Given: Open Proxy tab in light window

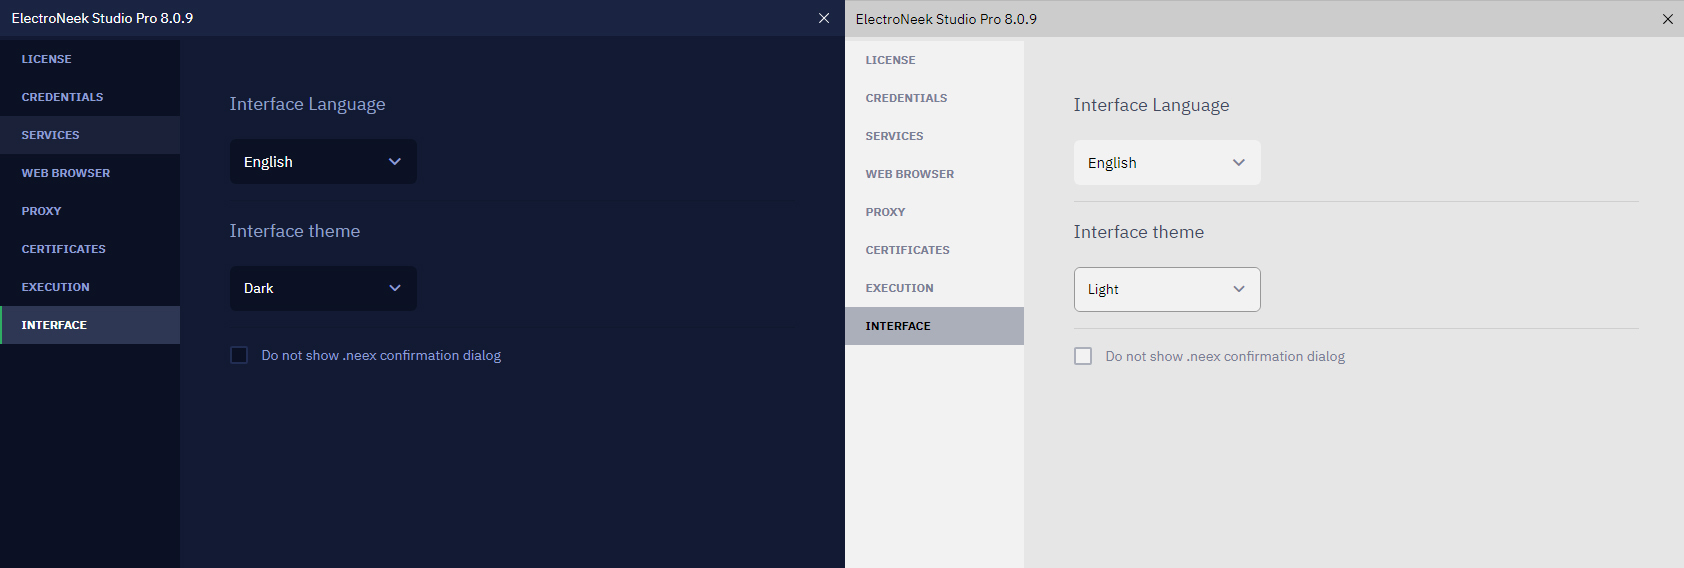Looking at the screenshot, I should 934,212.
